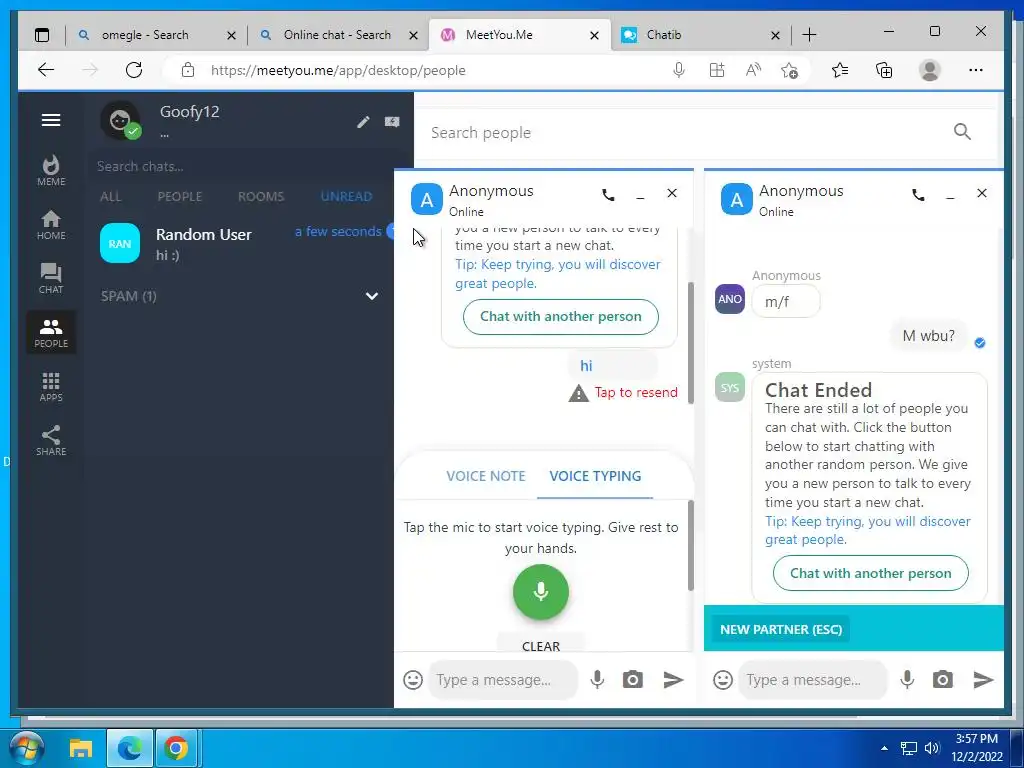This screenshot has height=768, width=1024.
Task: Open emoji picker in right chat
Action: click(x=723, y=680)
